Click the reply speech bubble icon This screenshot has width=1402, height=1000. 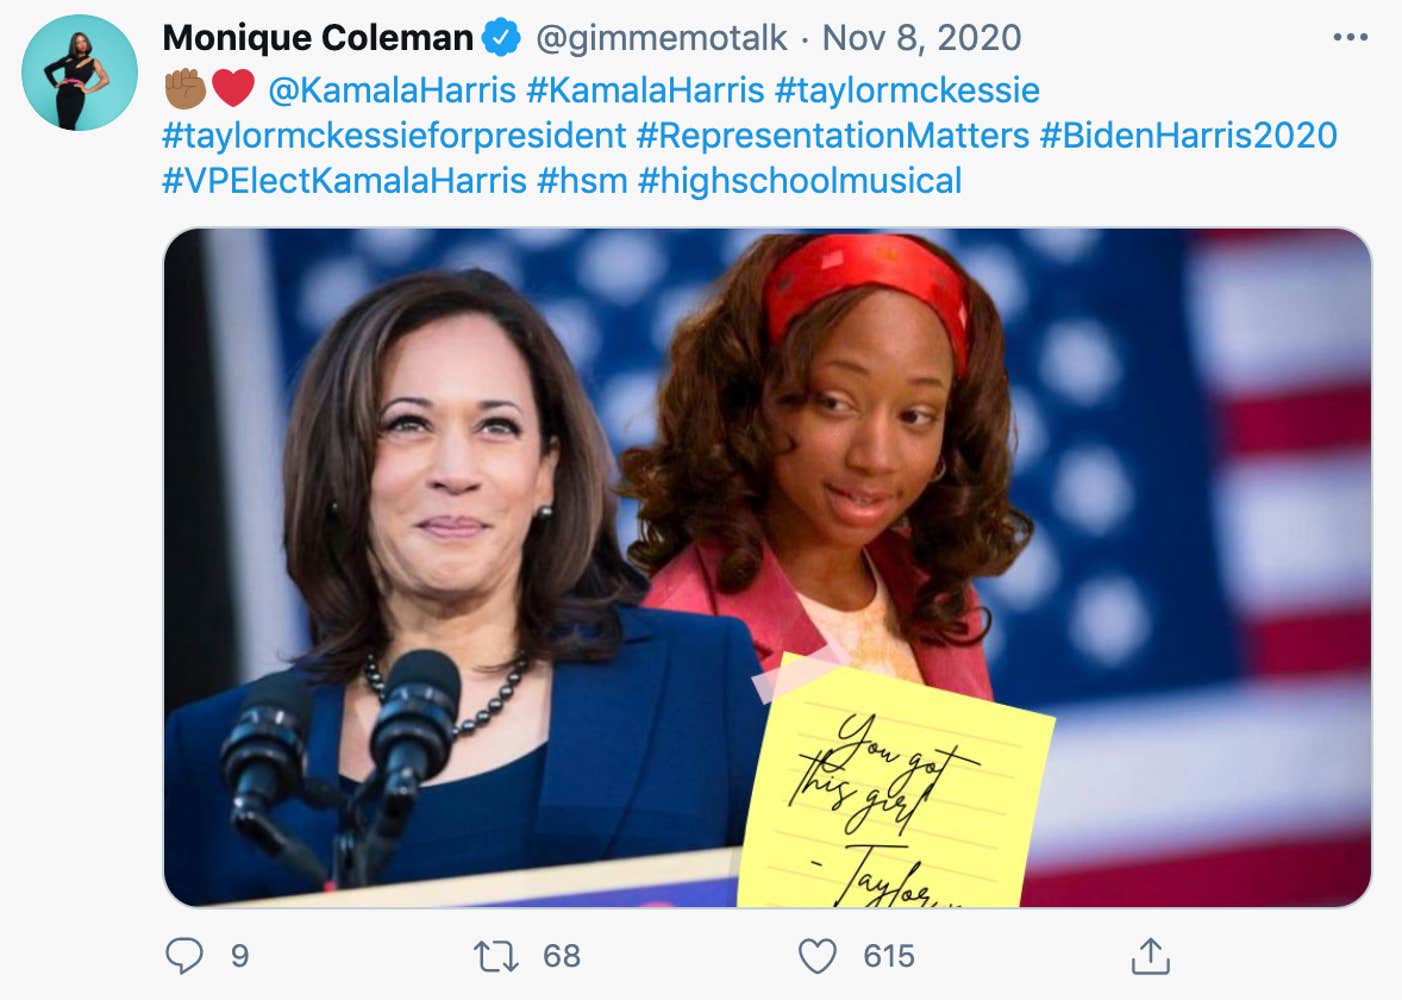point(184,956)
